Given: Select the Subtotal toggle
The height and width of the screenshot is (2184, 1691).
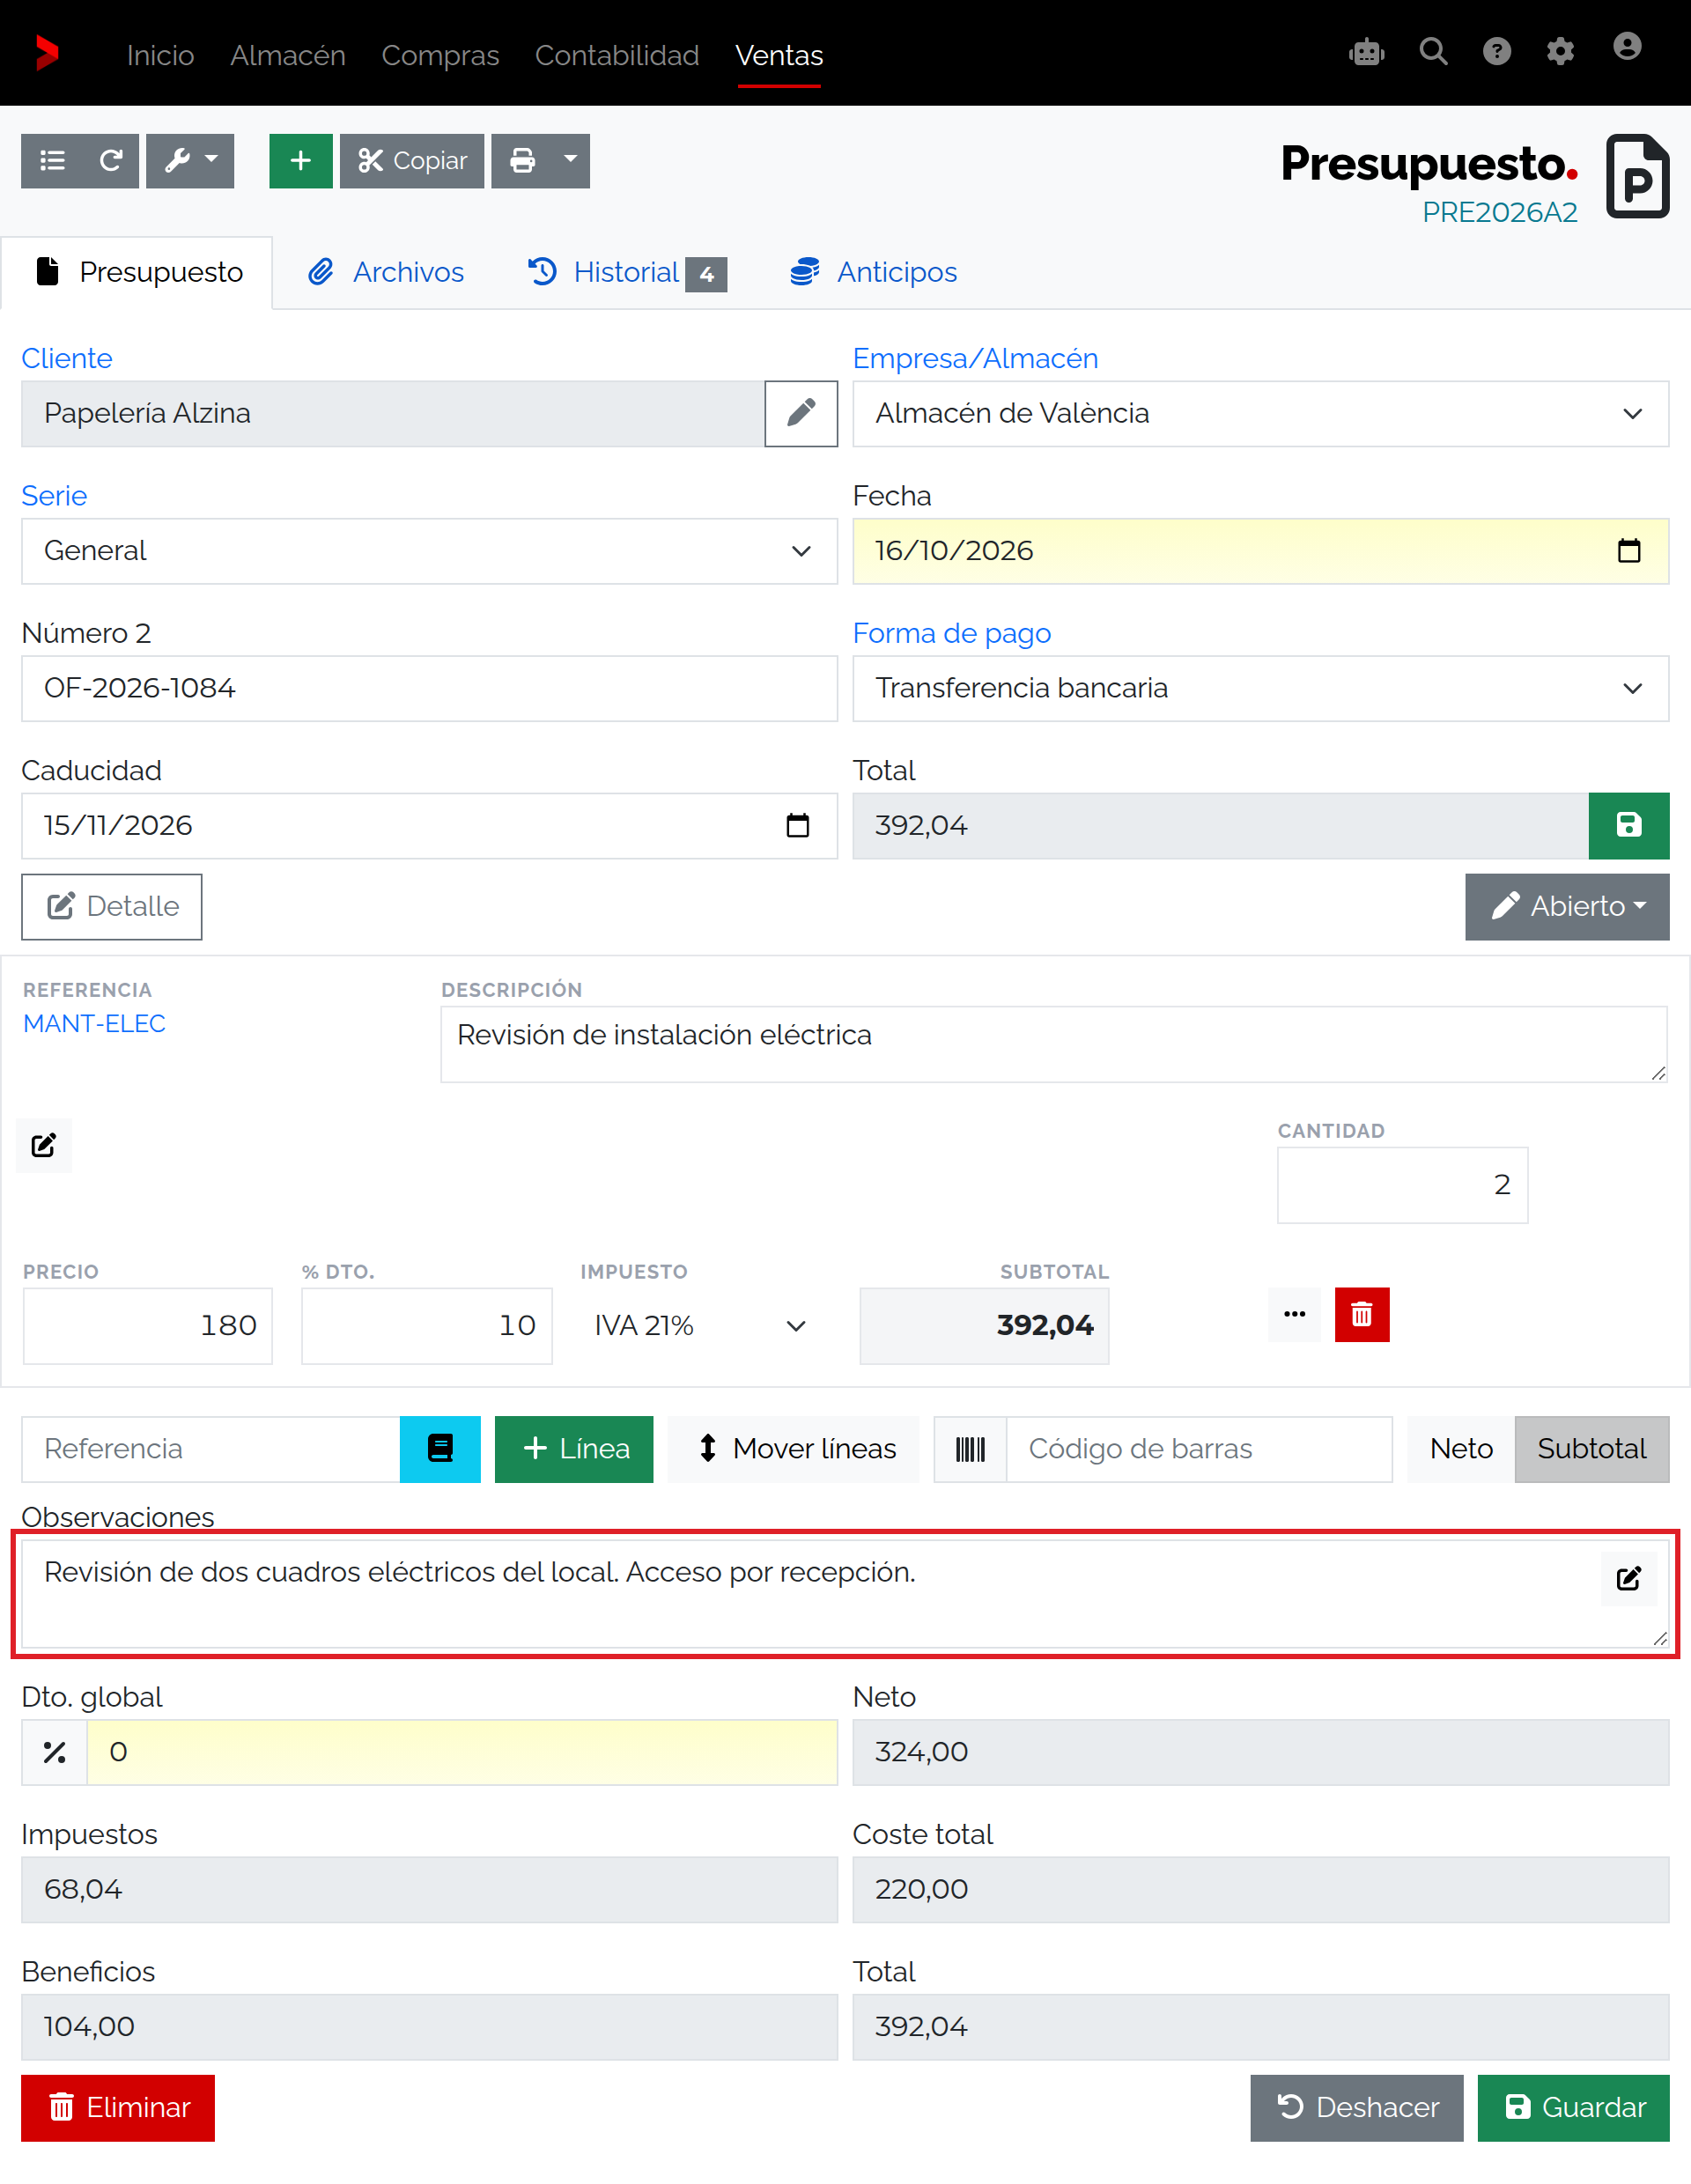Looking at the screenshot, I should [x=1591, y=1449].
